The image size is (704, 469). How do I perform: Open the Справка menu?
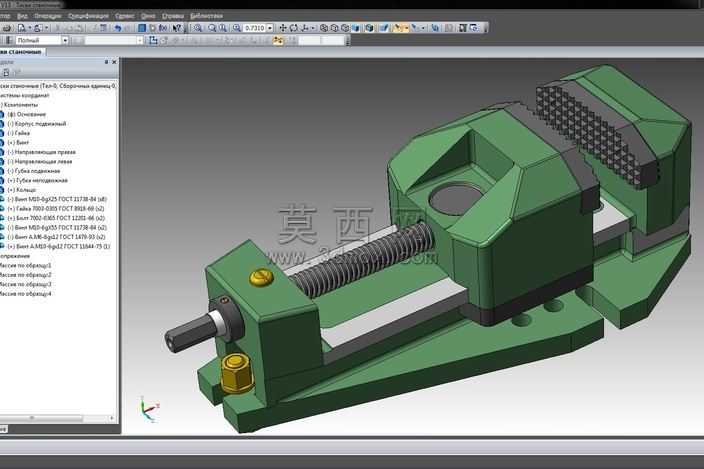click(172, 16)
